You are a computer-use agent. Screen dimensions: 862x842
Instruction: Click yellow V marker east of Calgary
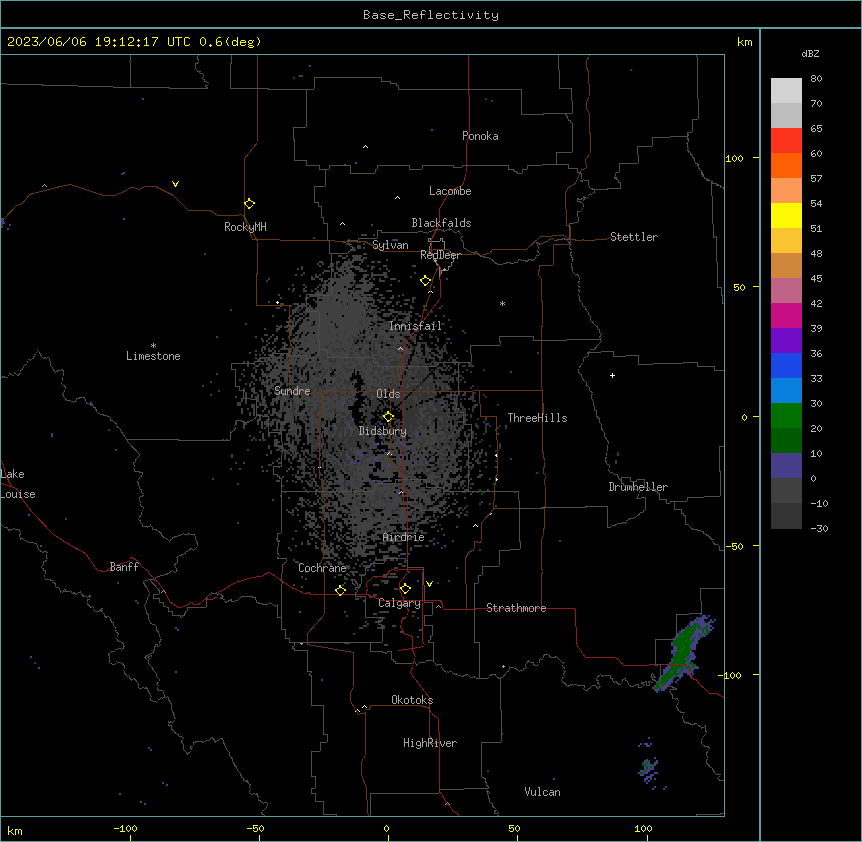(429, 584)
